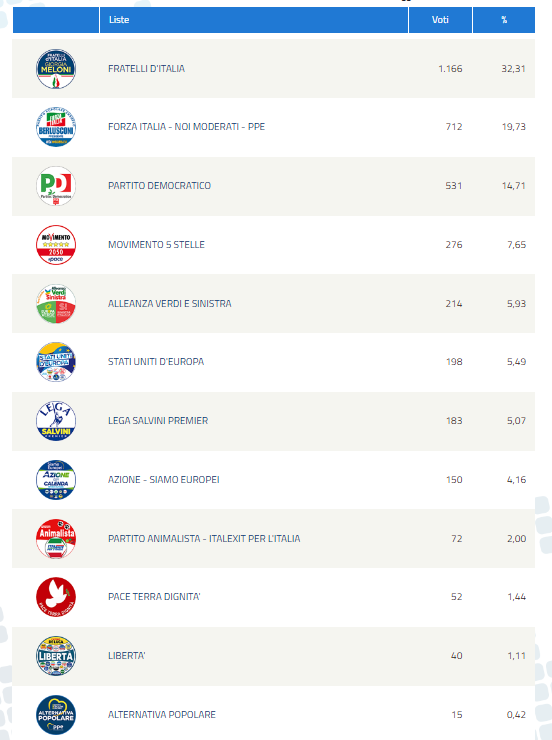
Task: Click the Forza Italia Berlusconi logo
Action: (x=56, y=127)
